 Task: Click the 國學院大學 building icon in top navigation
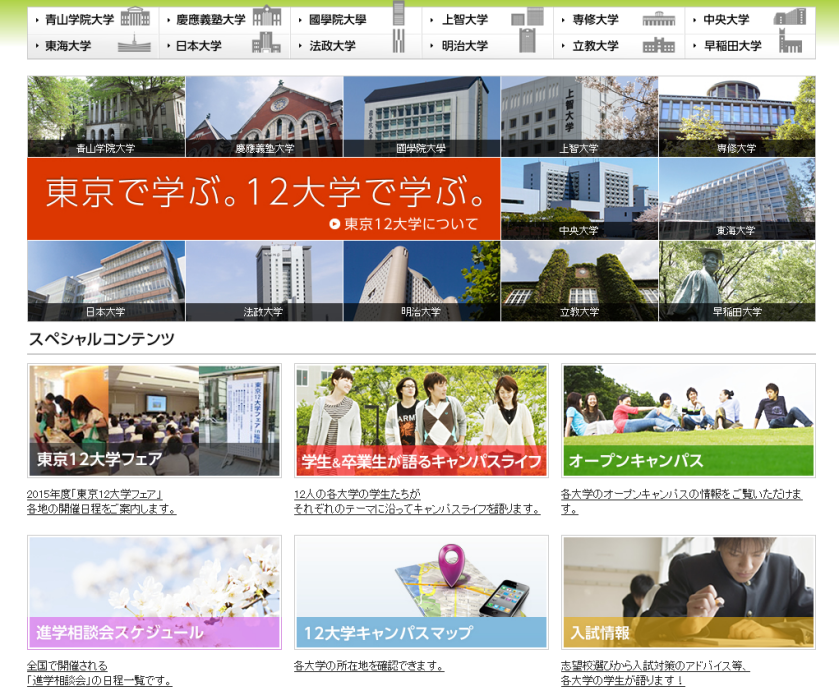[399, 14]
